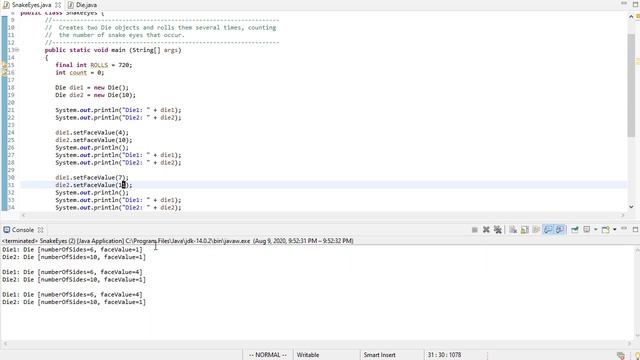This screenshot has width=640, height=360.
Task: Switch to the Die.java editor tab
Action: [82, 5]
